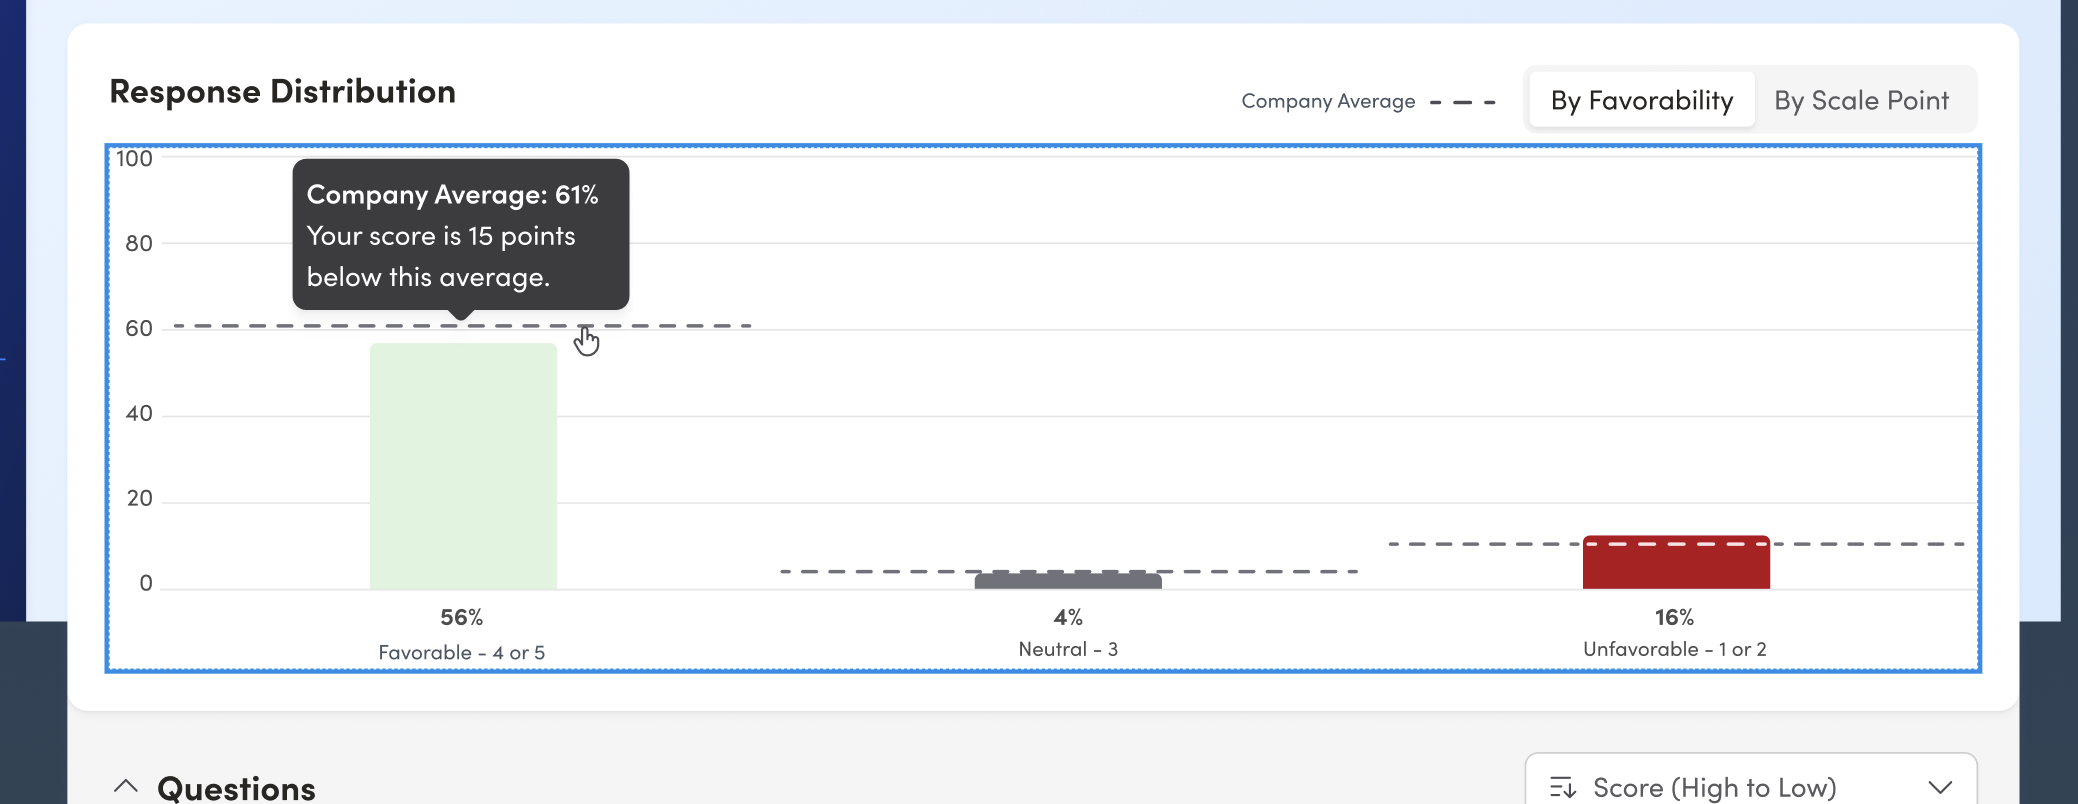Click the Company Average legend label
This screenshot has width=2078, height=804.
click(1328, 101)
